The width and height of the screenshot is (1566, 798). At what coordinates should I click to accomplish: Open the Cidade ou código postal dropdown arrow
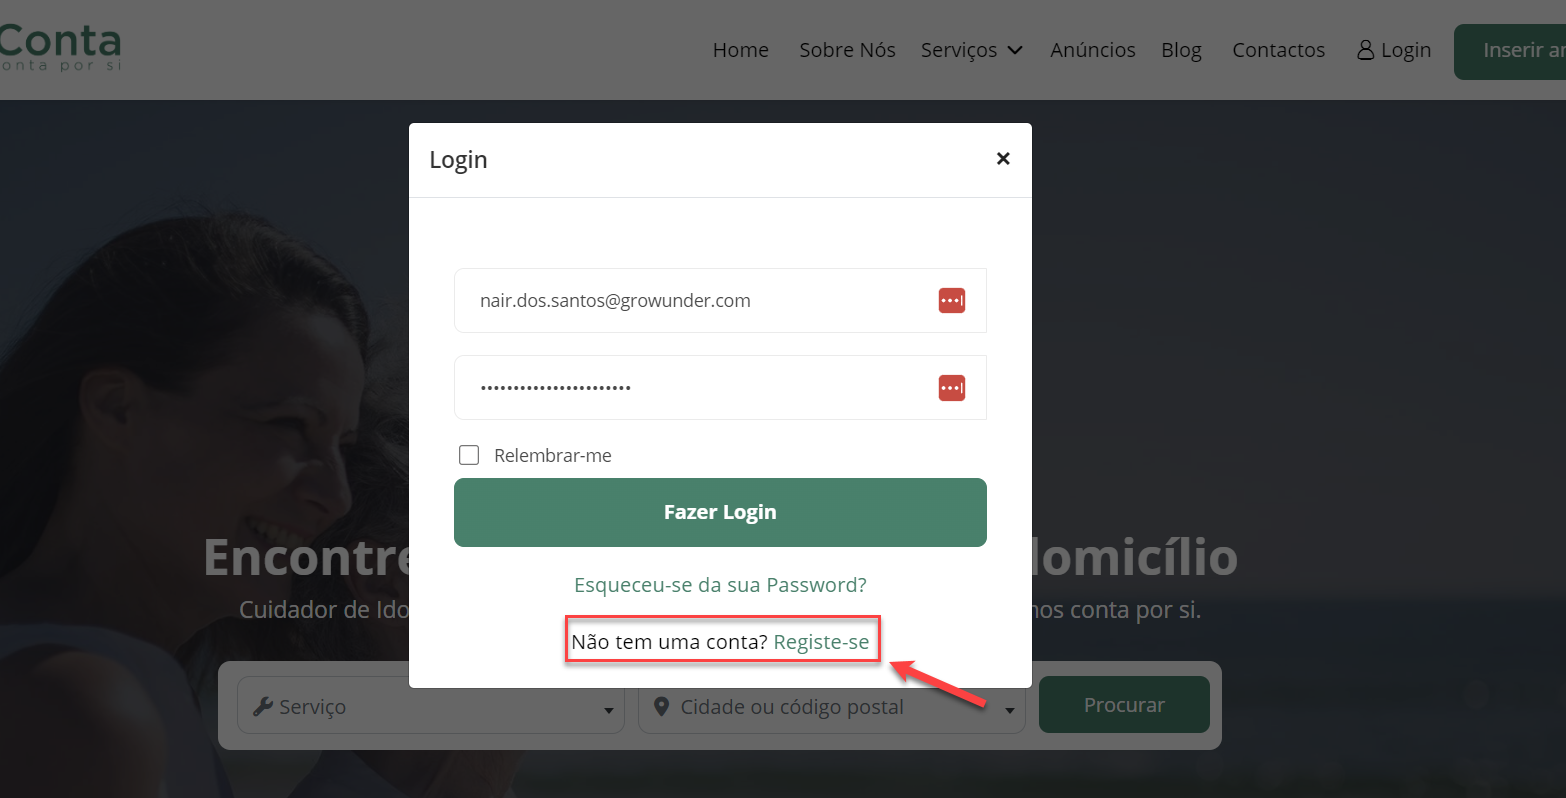tap(1009, 710)
